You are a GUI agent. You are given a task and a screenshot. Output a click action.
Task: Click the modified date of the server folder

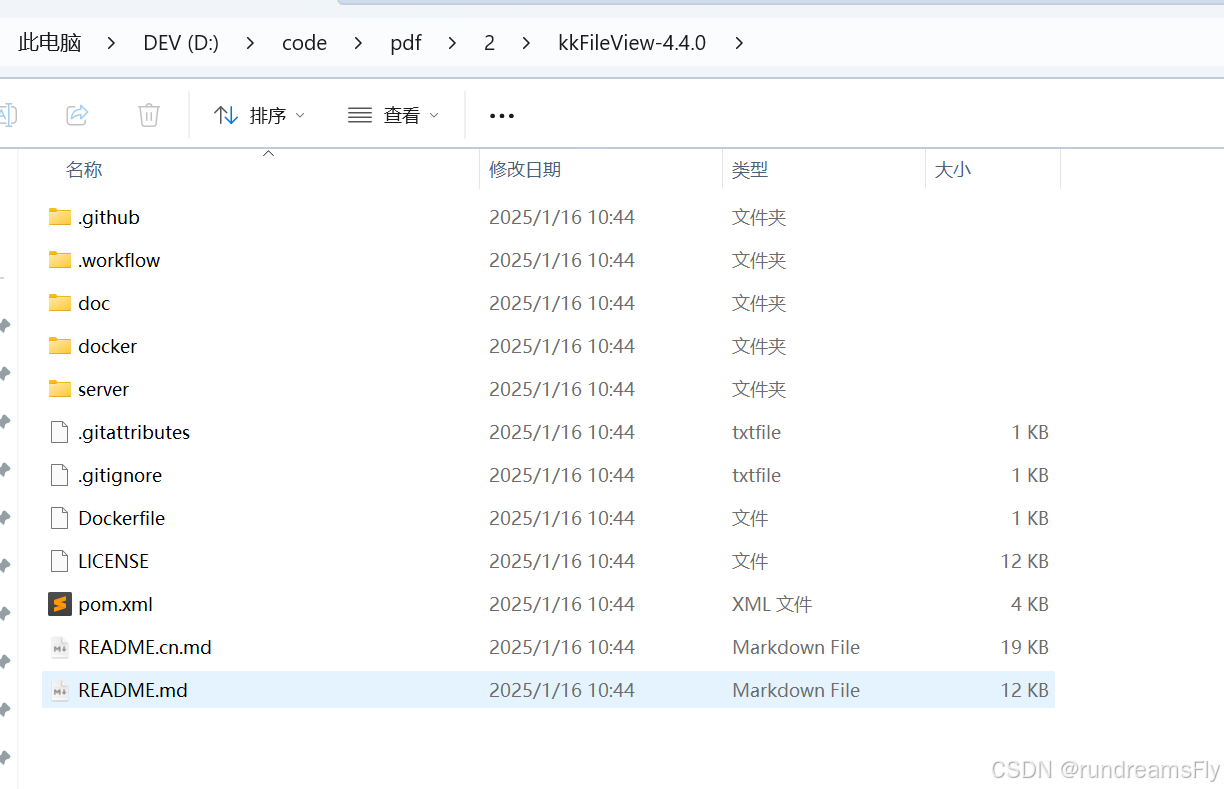click(x=562, y=389)
